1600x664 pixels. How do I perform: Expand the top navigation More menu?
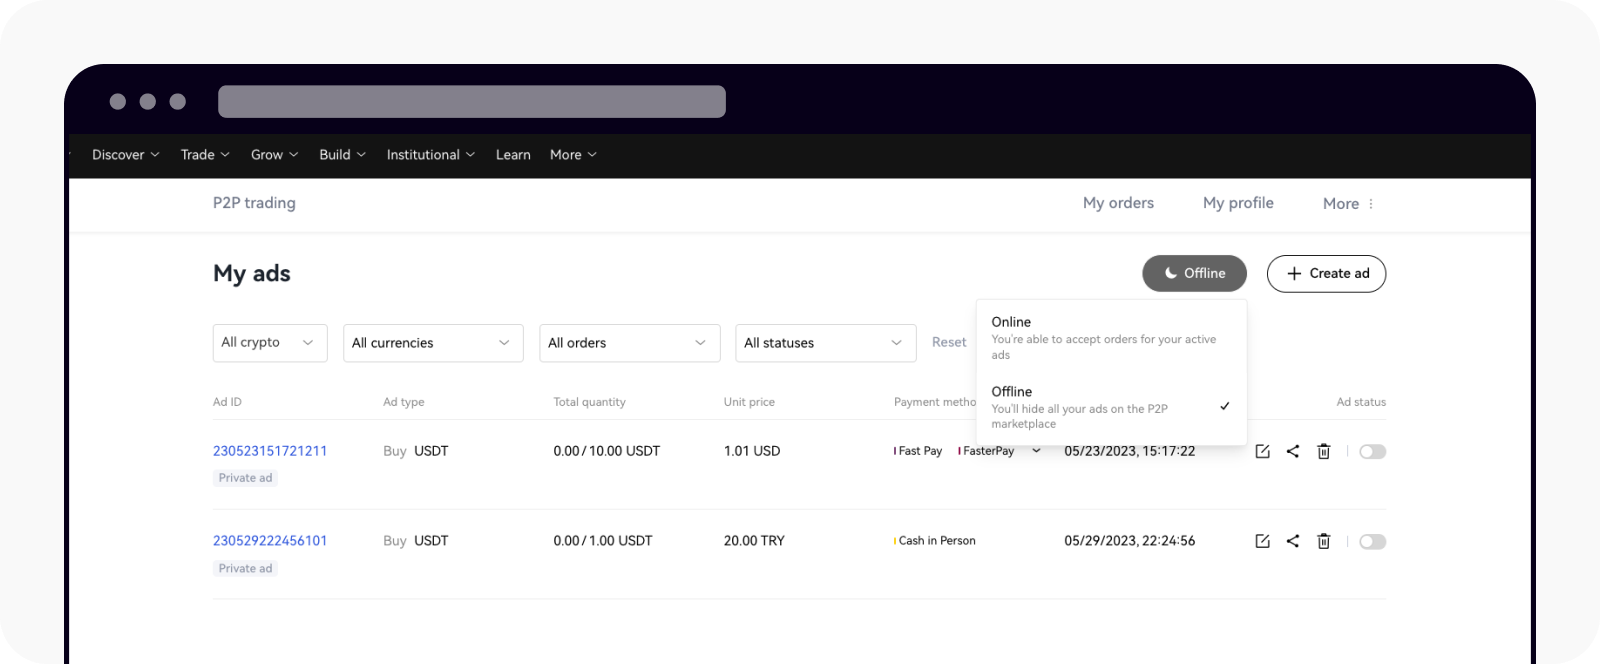click(573, 155)
